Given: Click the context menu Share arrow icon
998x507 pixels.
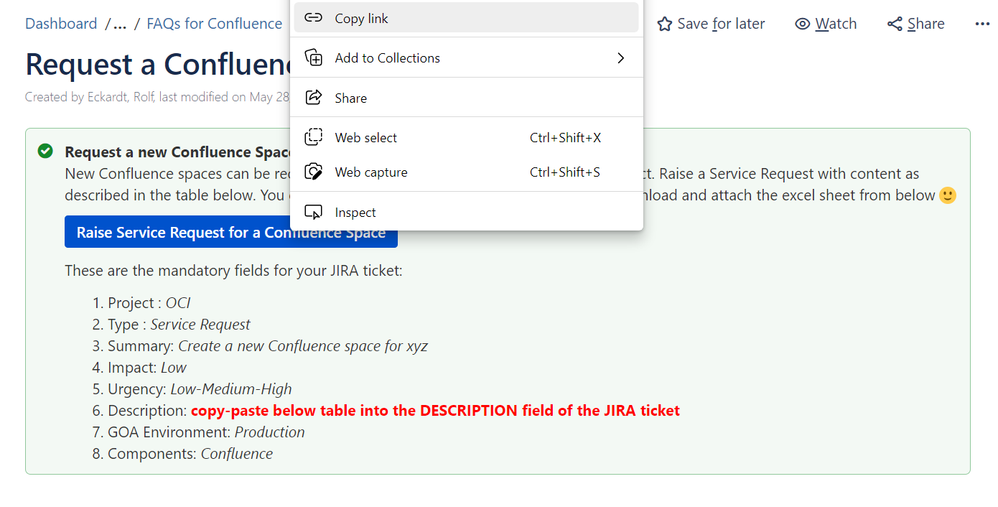Looking at the screenshot, I should pos(313,97).
